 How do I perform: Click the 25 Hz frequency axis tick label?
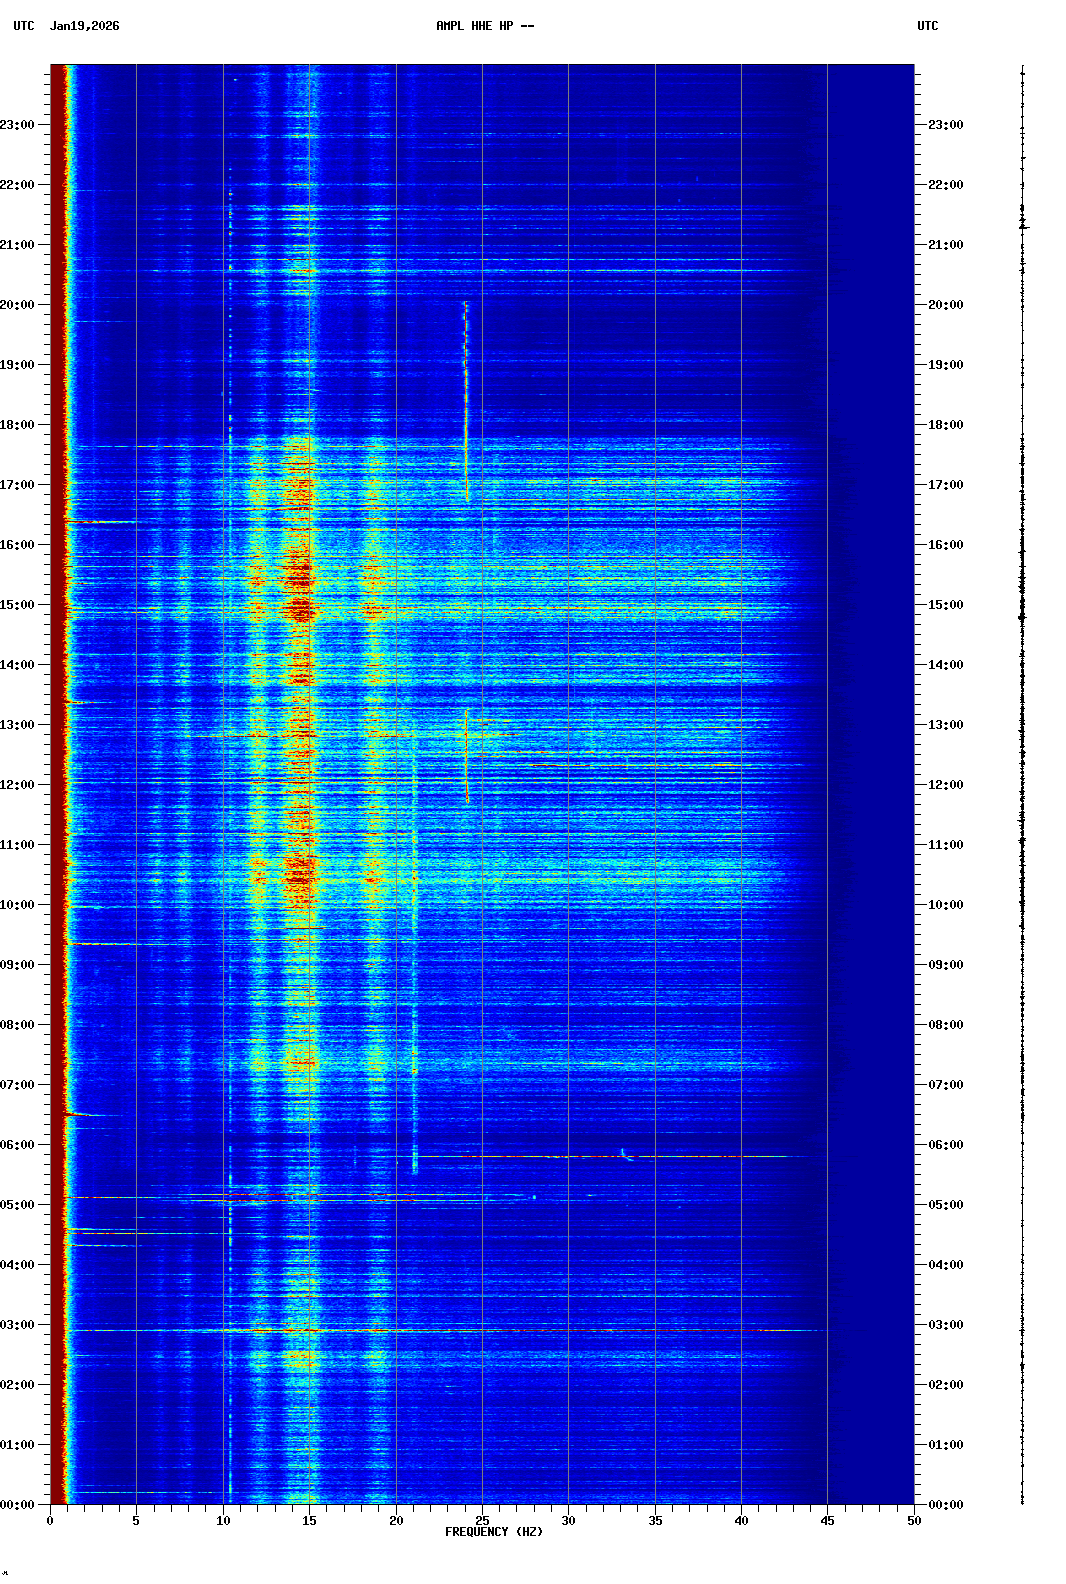pyautogui.click(x=482, y=1521)
